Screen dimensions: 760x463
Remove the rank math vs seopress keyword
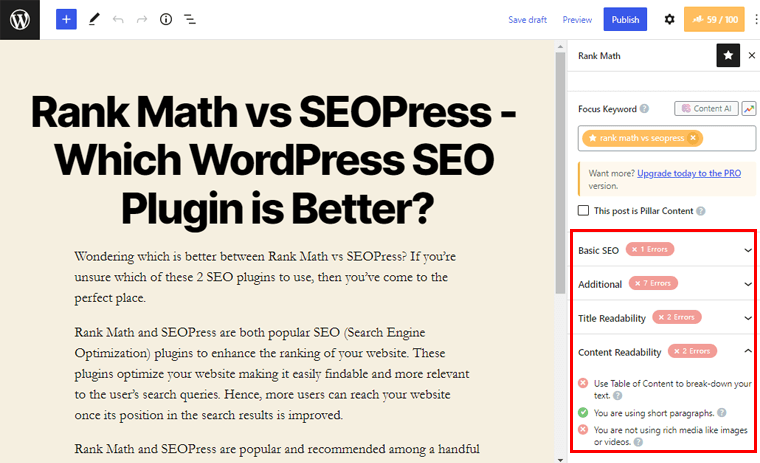(693, 138)
